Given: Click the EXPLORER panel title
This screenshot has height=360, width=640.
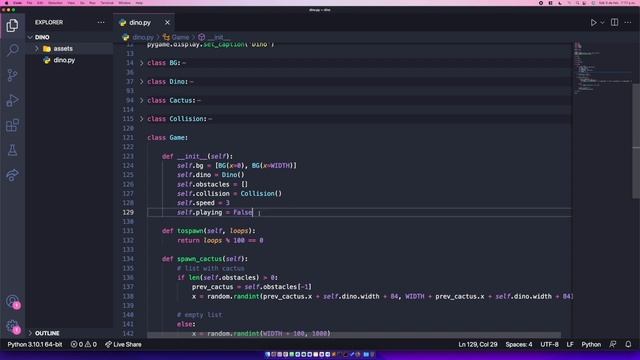Looking at the screenshot, I should 49,22.
